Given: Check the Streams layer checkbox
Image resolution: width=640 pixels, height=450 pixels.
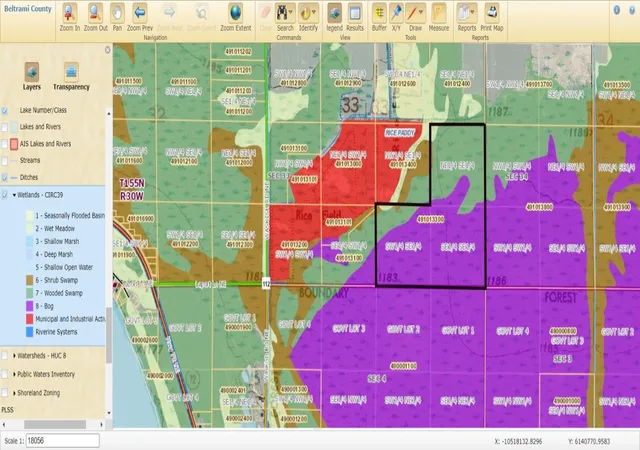Looking at the screenshot, I should click(x=5, y=161).
